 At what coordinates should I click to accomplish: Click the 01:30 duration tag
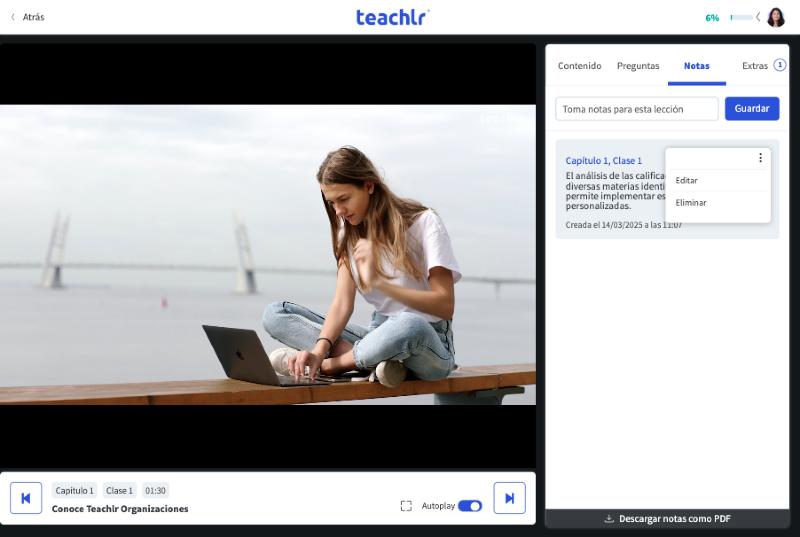155,491
